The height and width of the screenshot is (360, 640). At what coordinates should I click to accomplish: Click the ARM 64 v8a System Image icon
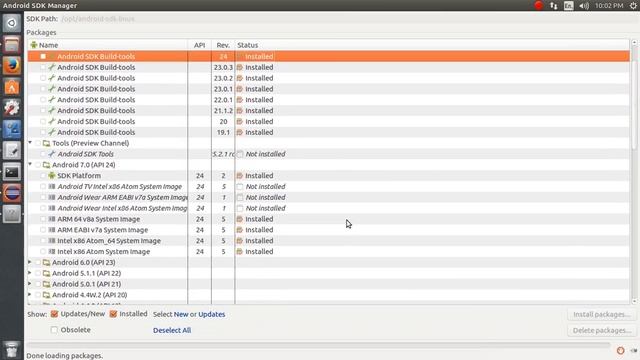click(52, 219)
